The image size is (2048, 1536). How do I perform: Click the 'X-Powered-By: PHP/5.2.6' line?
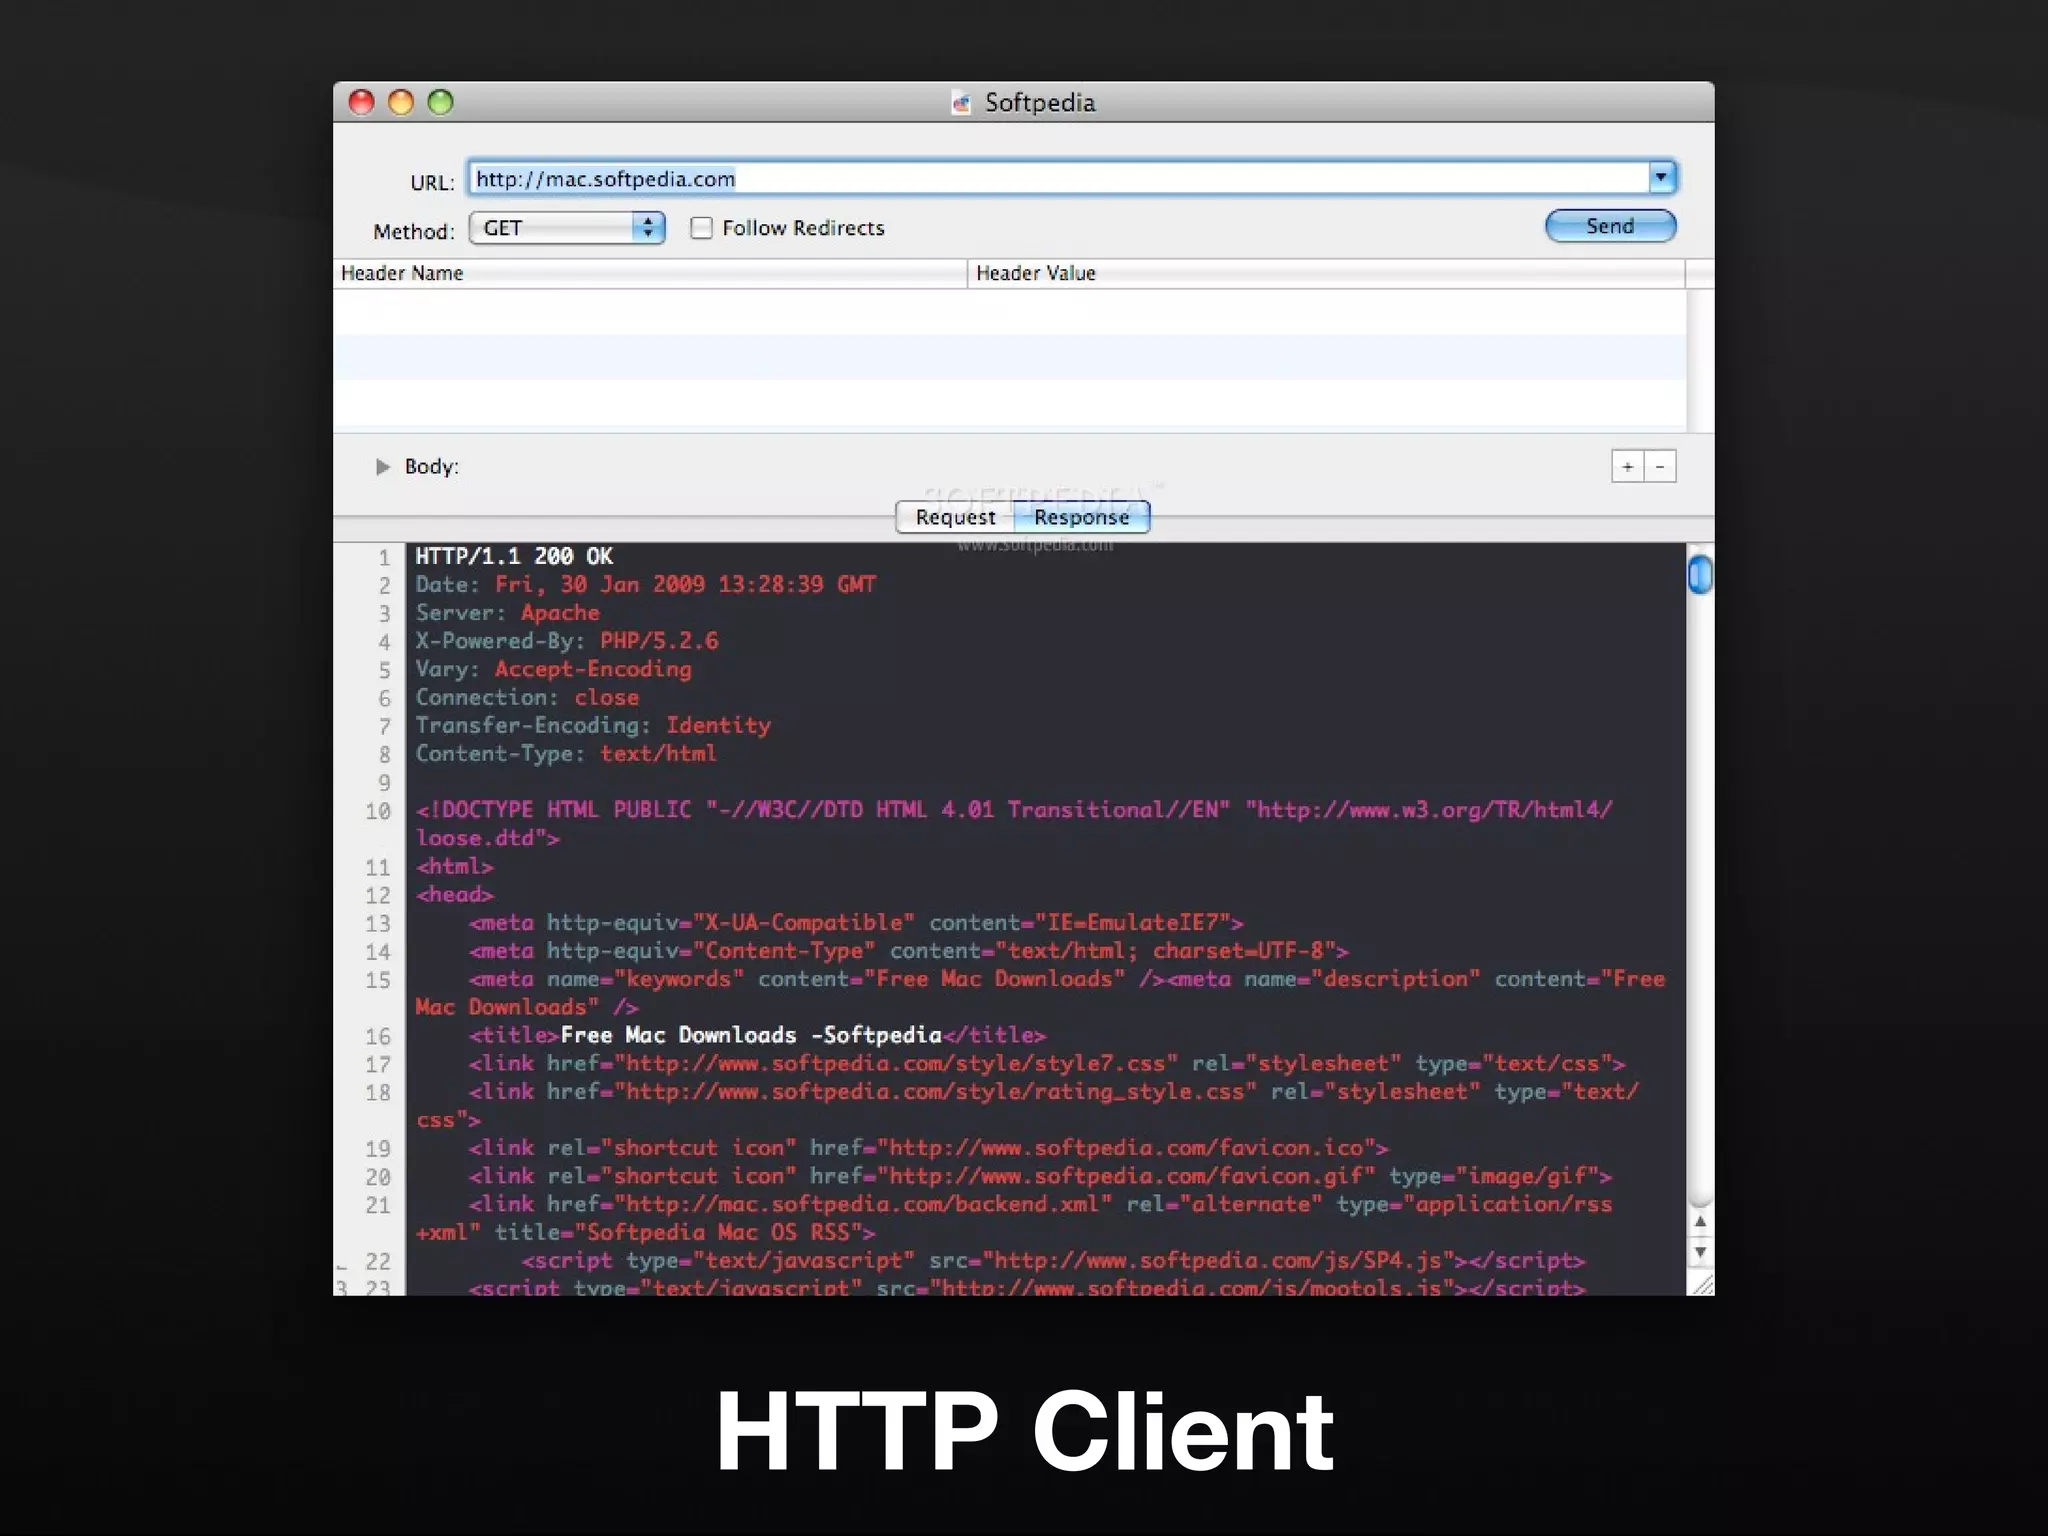point(567,641)
